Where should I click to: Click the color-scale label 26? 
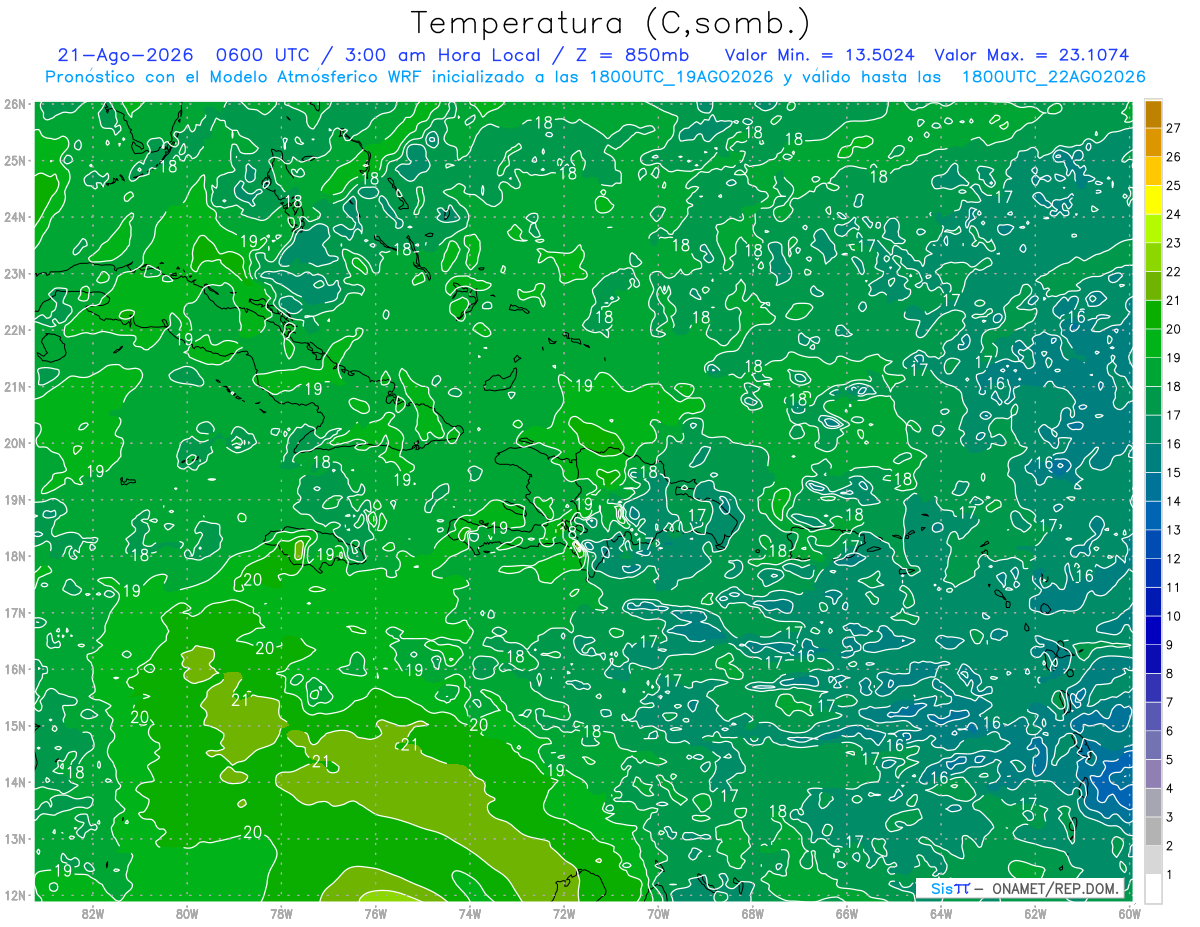[1173, 157]
